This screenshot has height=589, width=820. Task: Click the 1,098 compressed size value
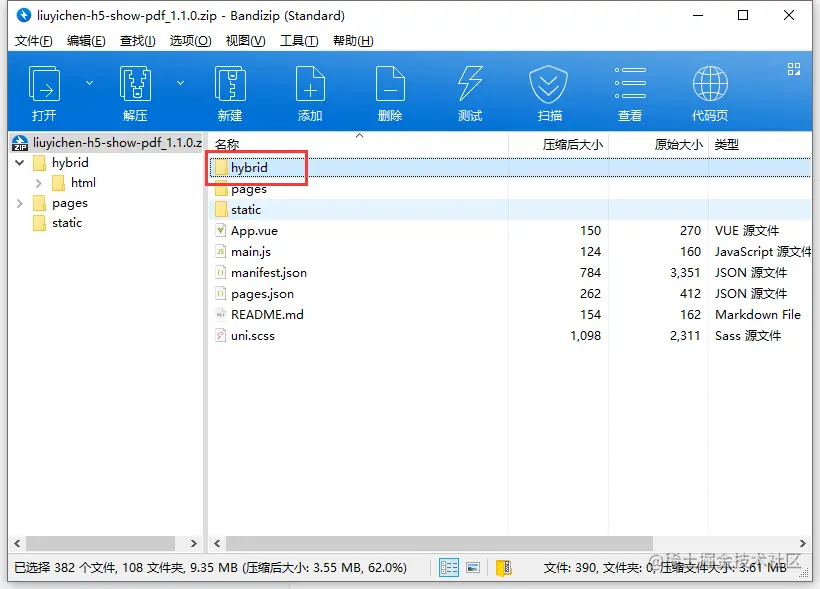(585, 335)
